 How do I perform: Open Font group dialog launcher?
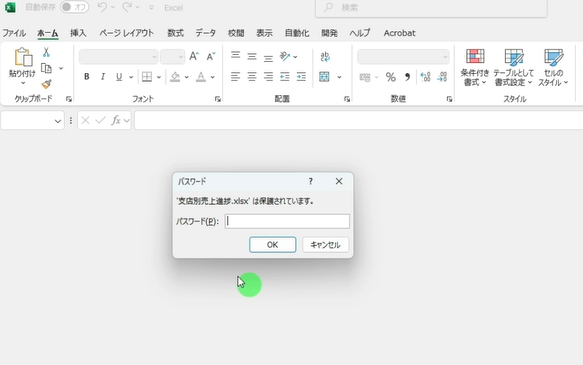218,99
